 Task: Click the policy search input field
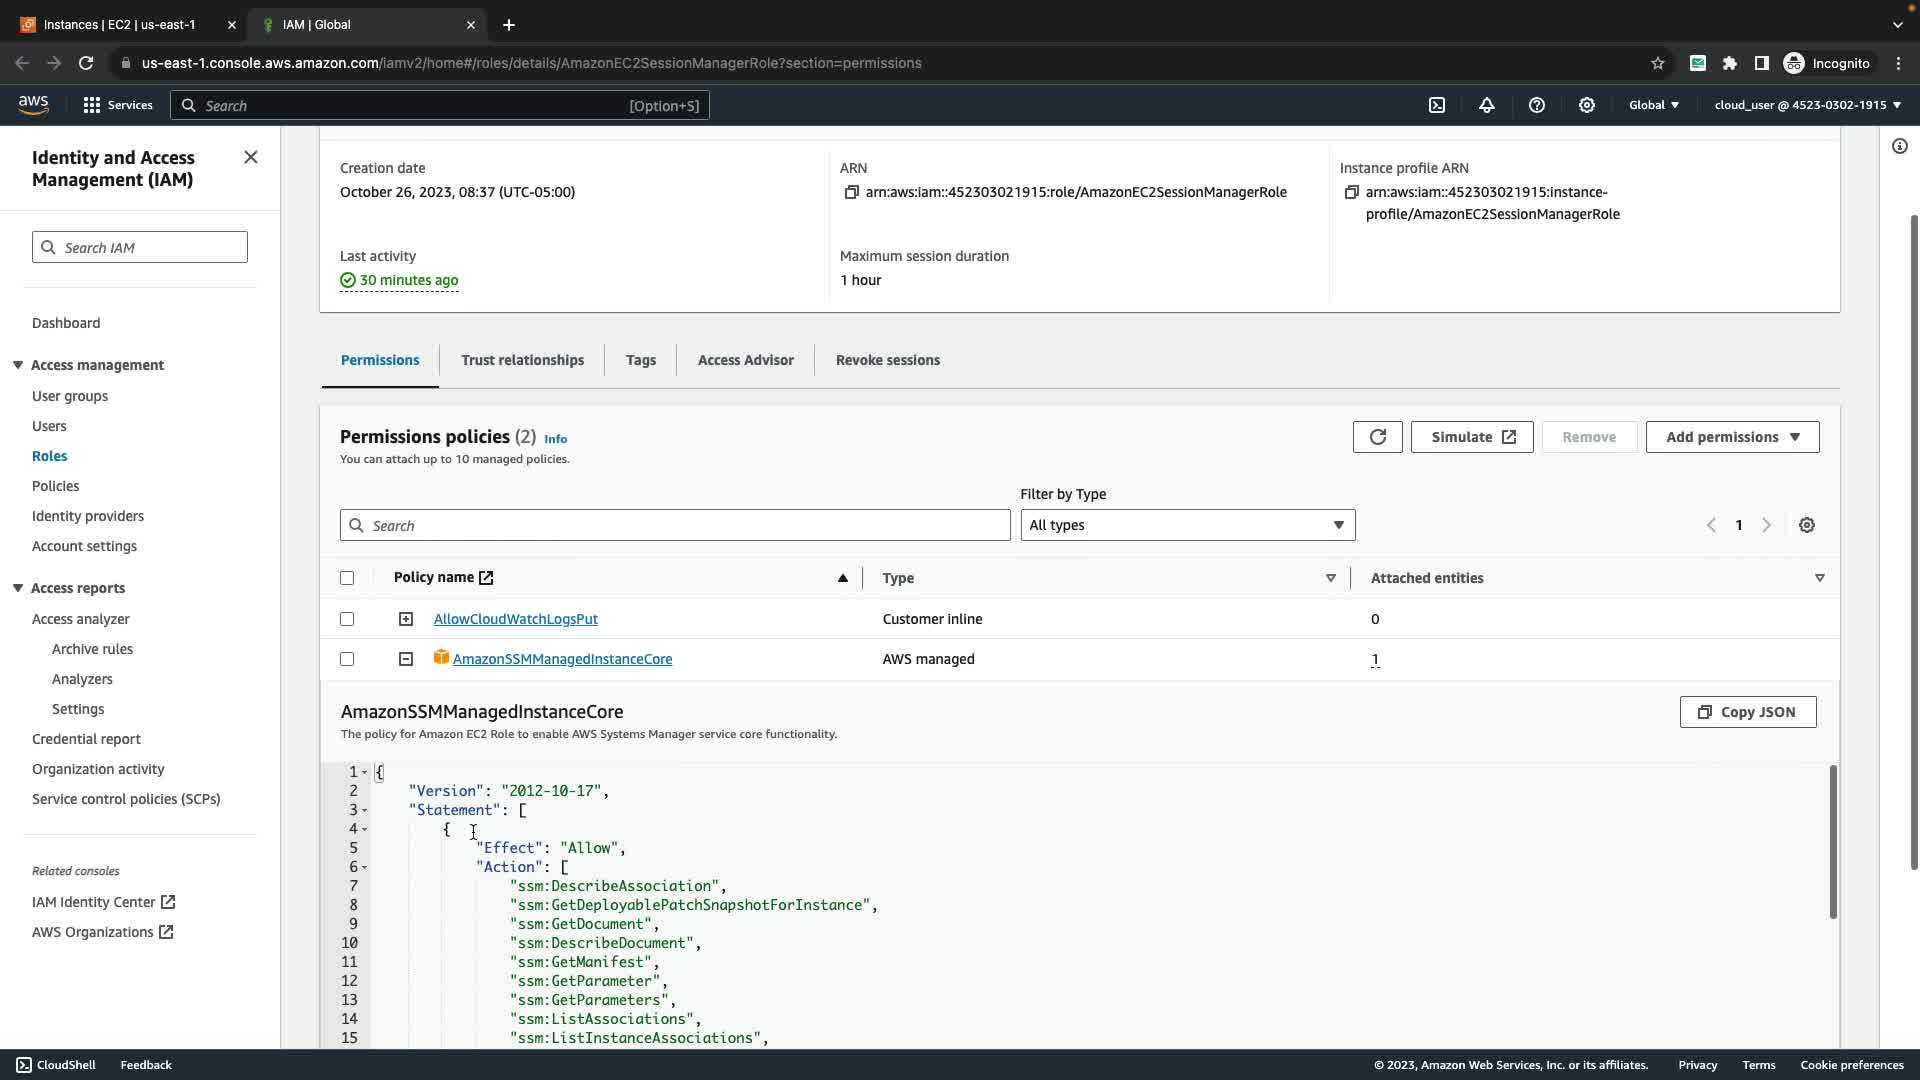(x=675, y=525)
